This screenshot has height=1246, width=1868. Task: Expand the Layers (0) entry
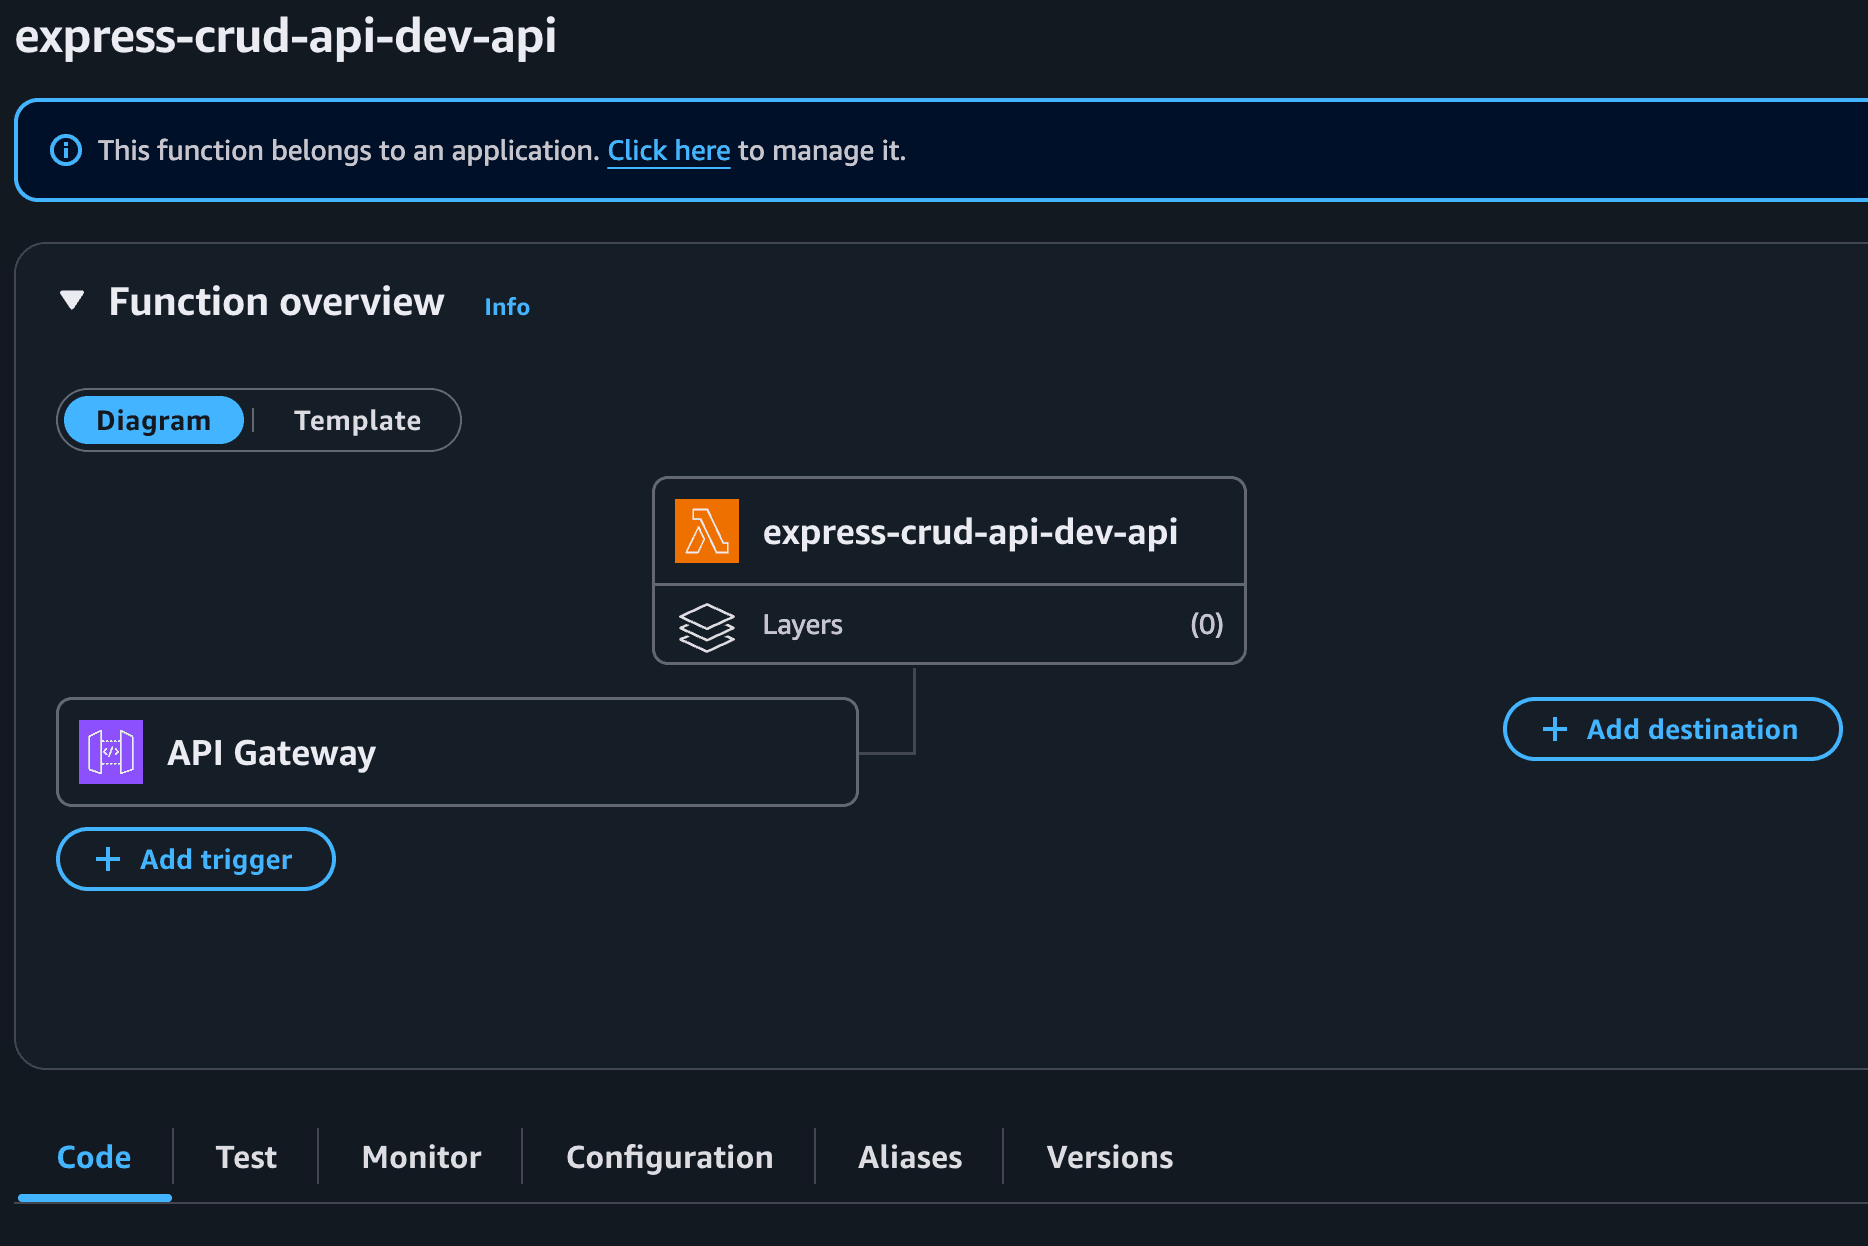coord(948,624)
